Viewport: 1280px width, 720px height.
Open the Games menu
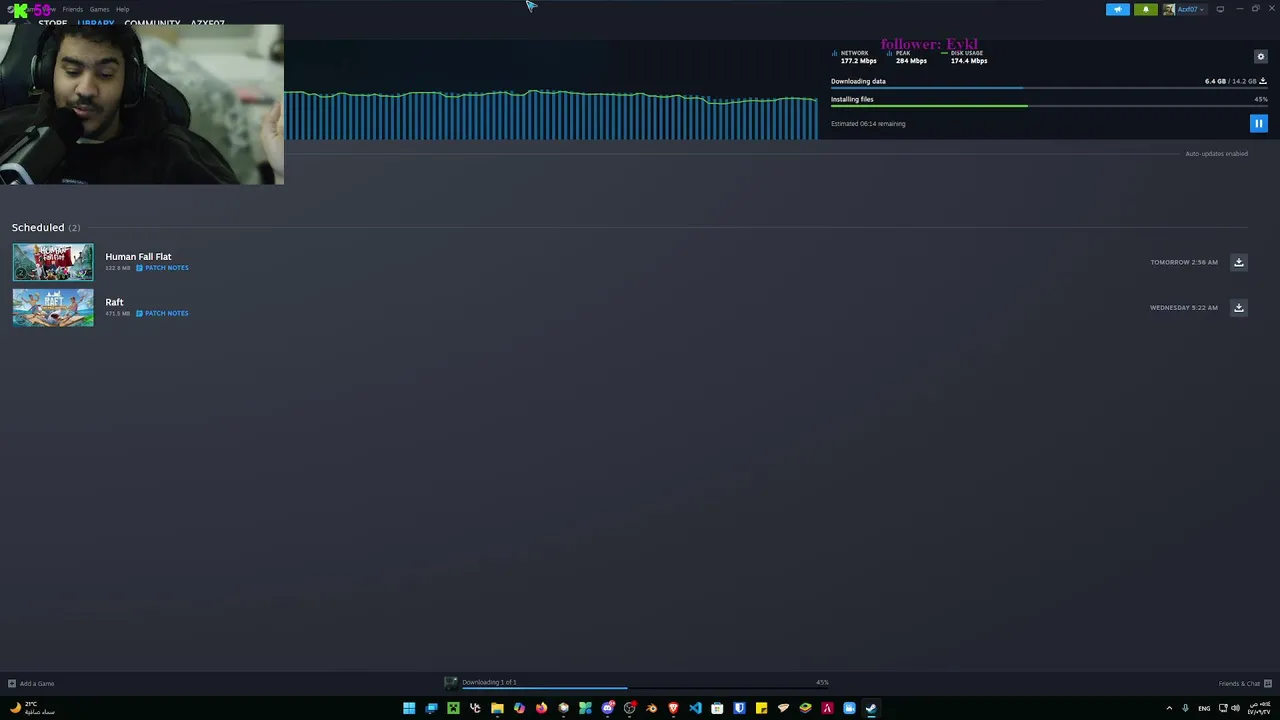[x=99, y=9]
